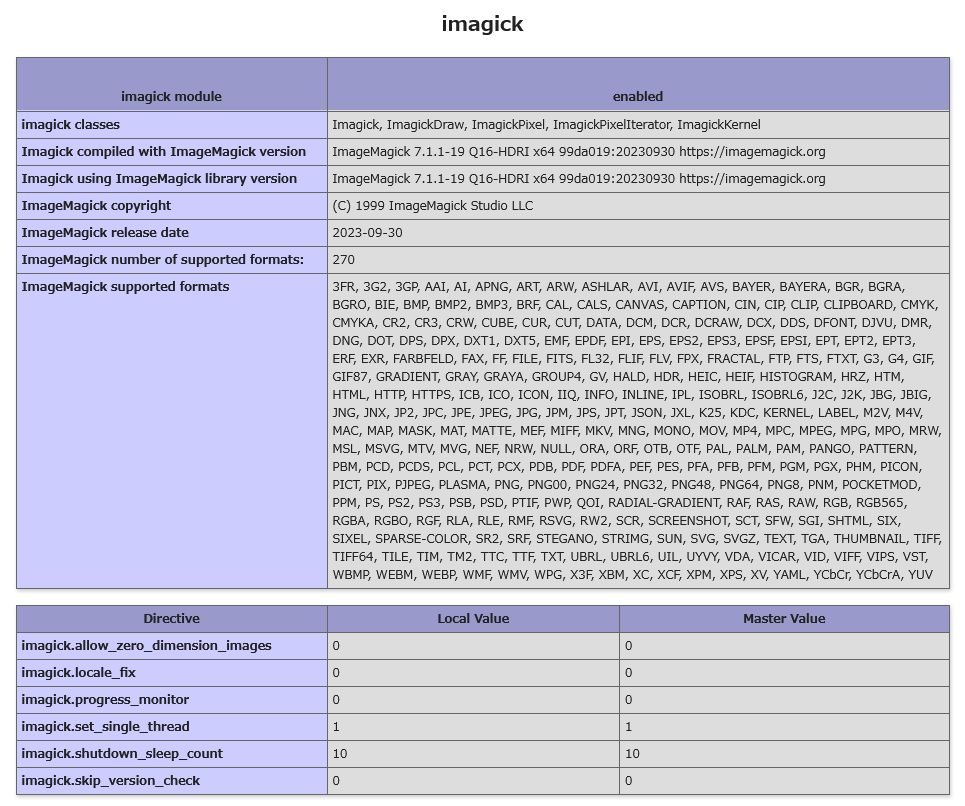
Task: Select the imagick module header cell
Action: click(172, 84)
